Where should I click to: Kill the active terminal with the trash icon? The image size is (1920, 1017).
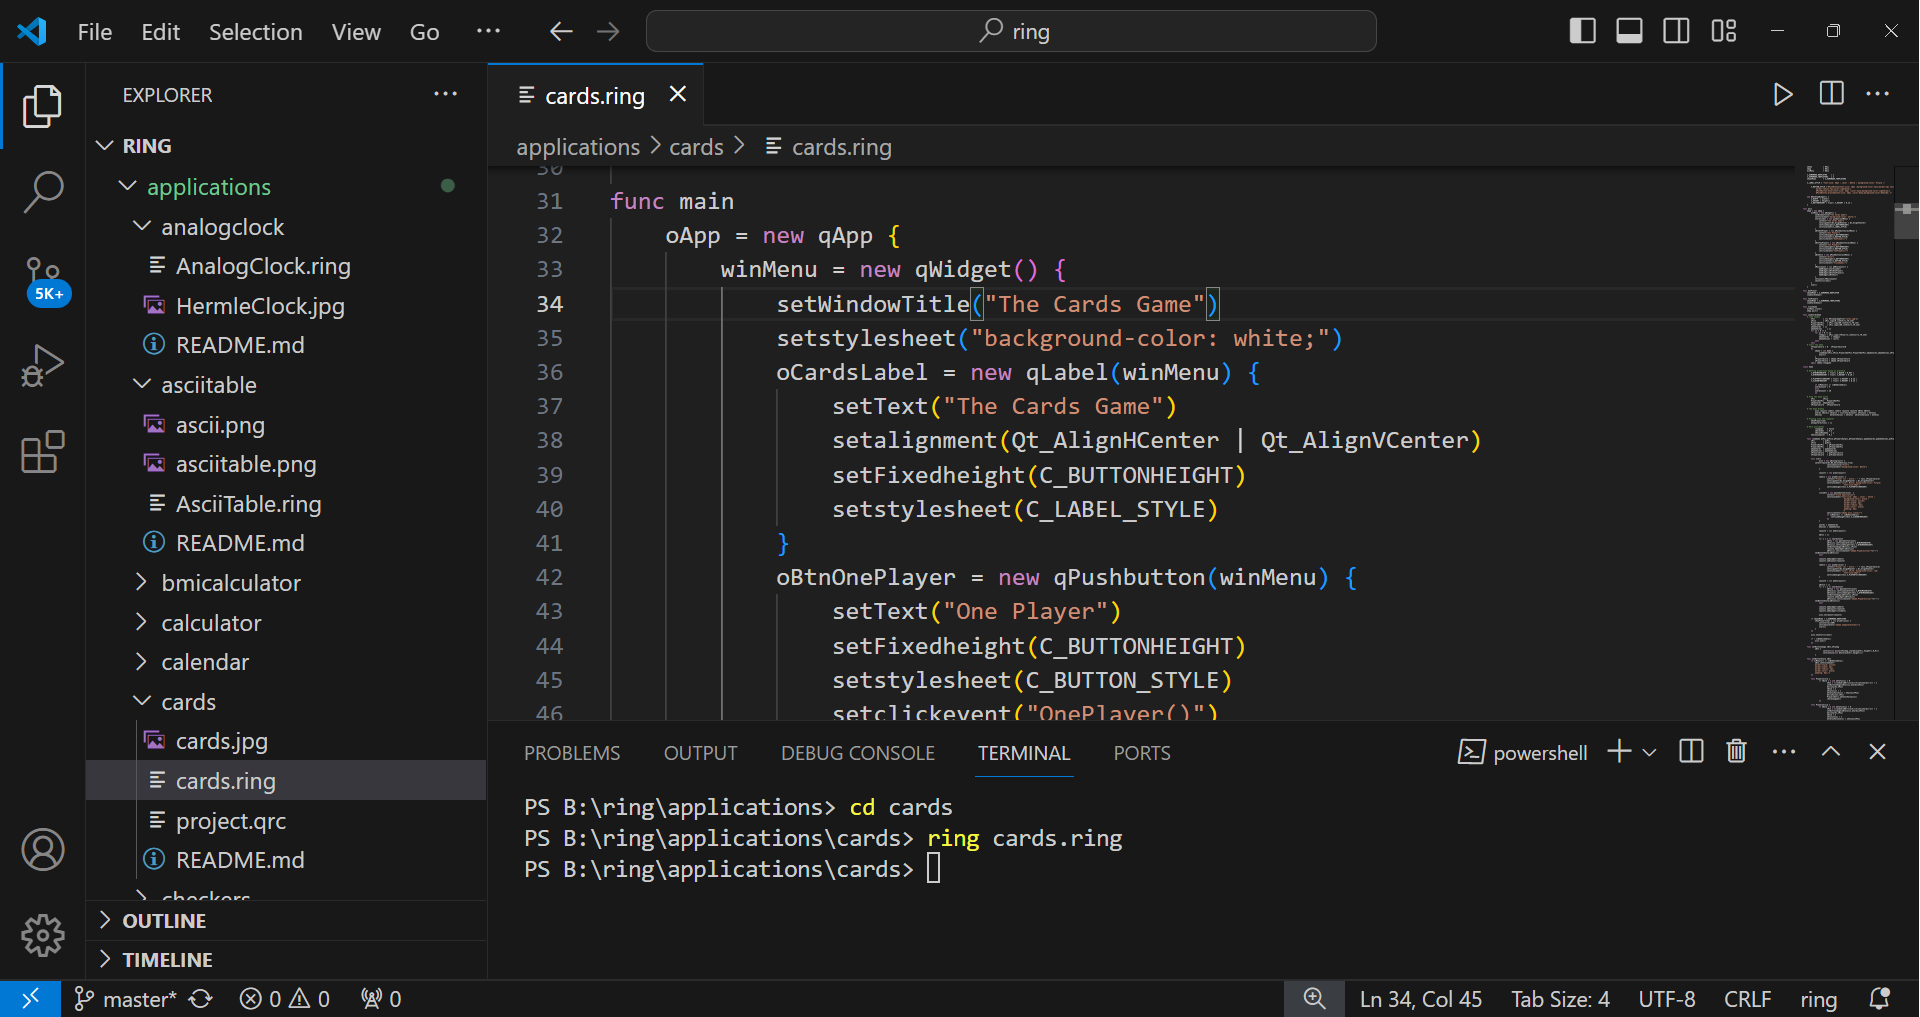(x=1736, y=752)
